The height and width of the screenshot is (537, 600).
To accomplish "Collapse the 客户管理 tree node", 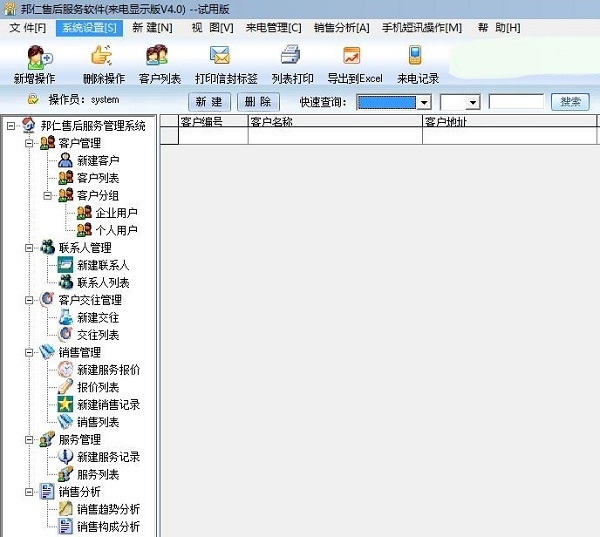I will pos(29,143).
